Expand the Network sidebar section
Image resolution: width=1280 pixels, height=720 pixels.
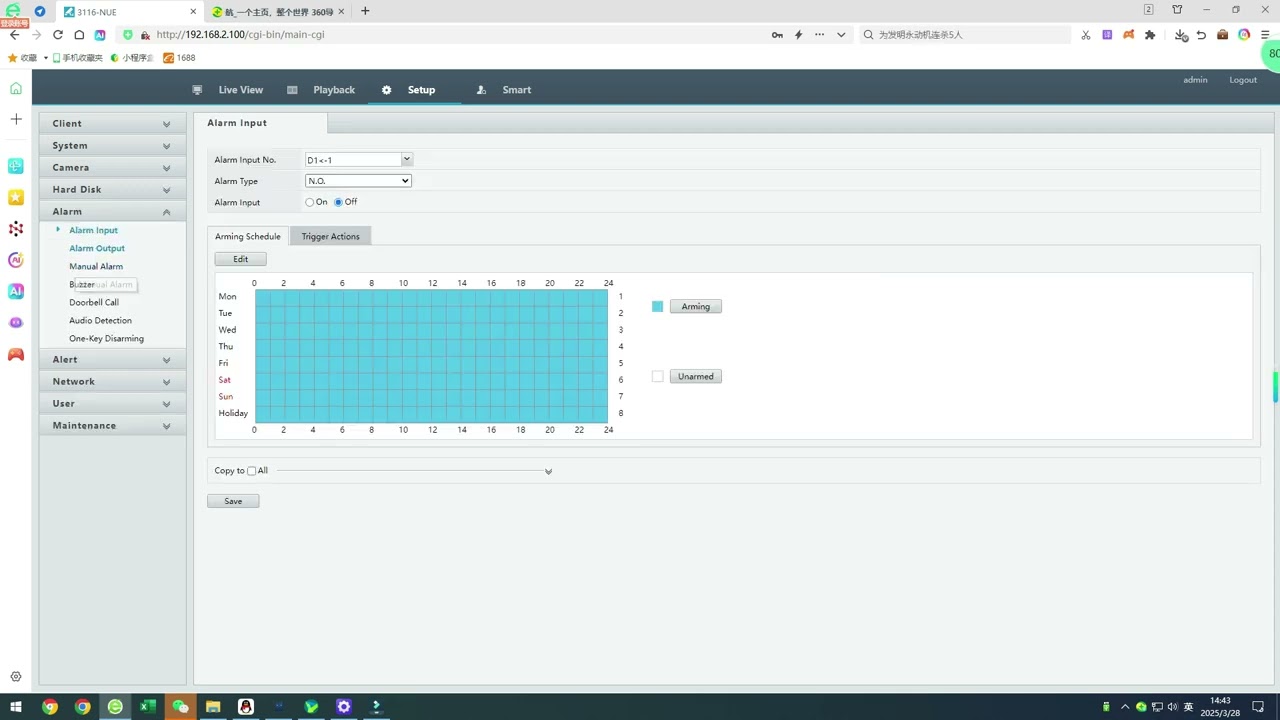112,382
